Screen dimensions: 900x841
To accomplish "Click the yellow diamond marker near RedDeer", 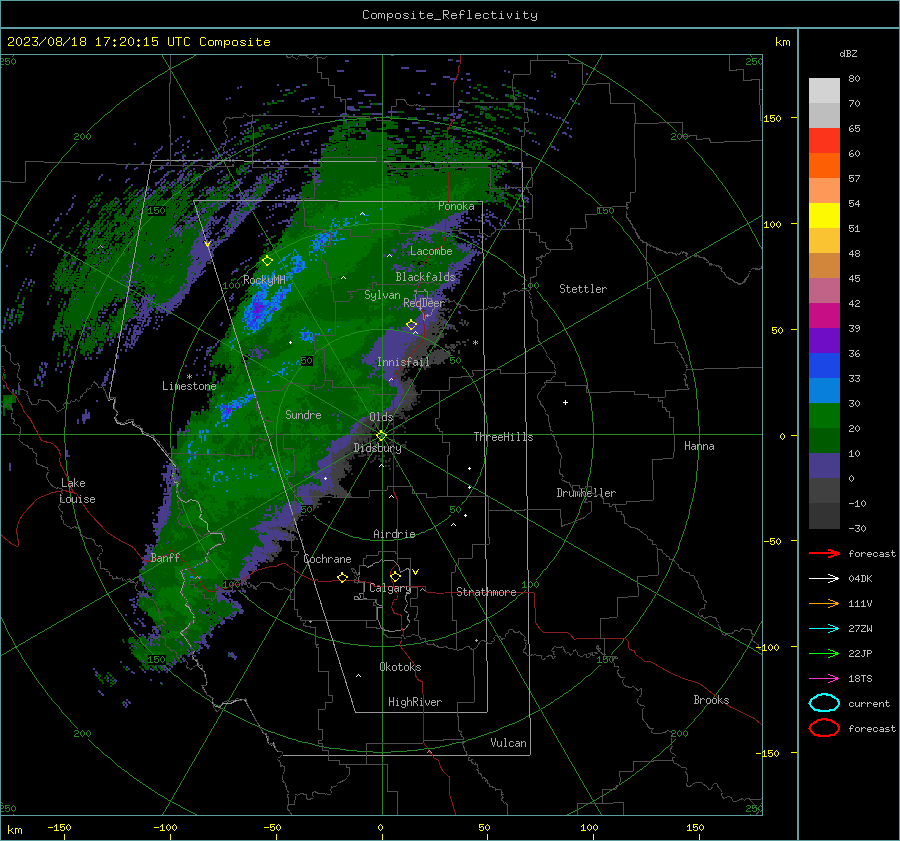I will pos(411,325).
